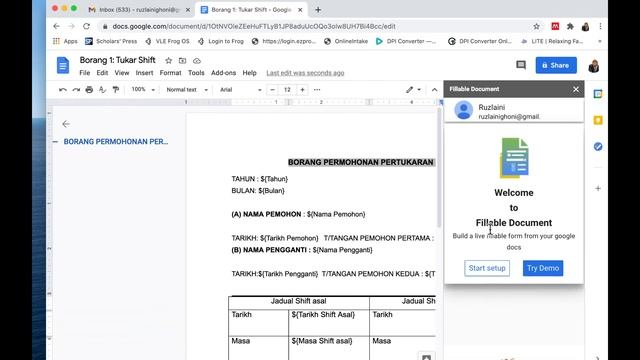Image resolution: width=640 pixels, height=360 pixels.
Task: Open the Format menu
Action: [170, 73]
